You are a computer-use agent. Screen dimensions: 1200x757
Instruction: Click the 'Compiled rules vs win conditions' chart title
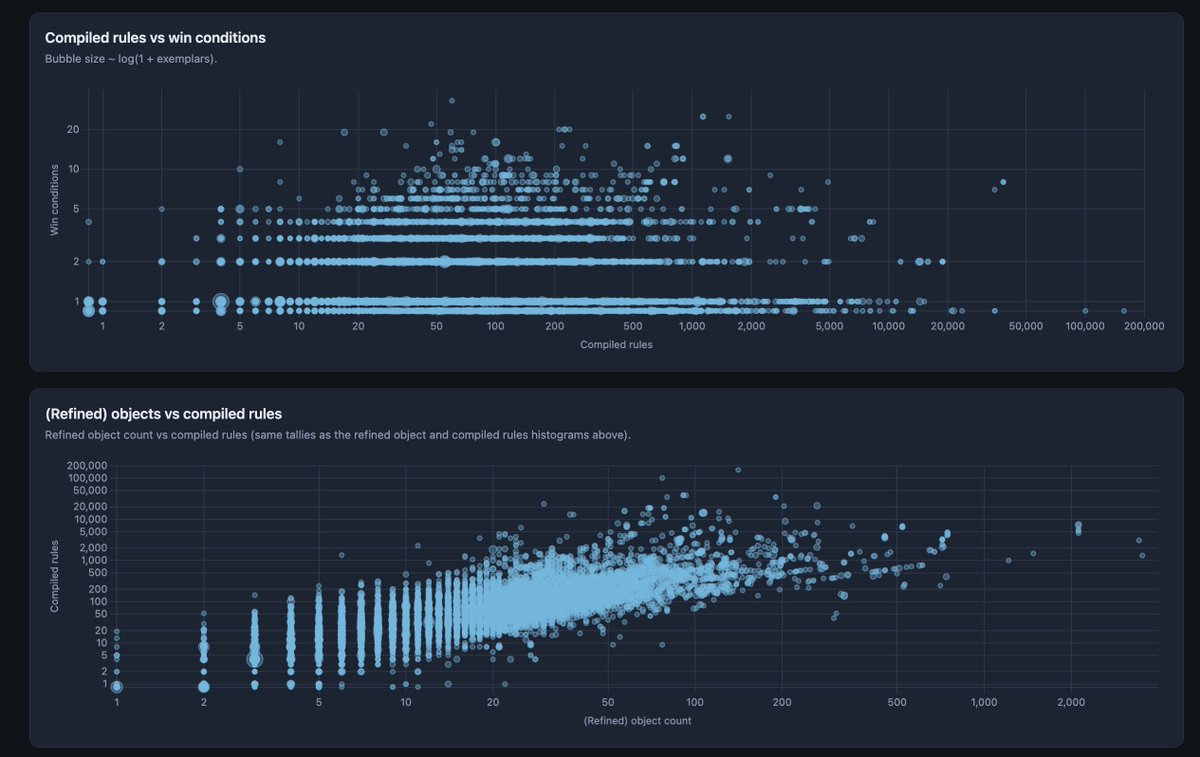(155, 38)
